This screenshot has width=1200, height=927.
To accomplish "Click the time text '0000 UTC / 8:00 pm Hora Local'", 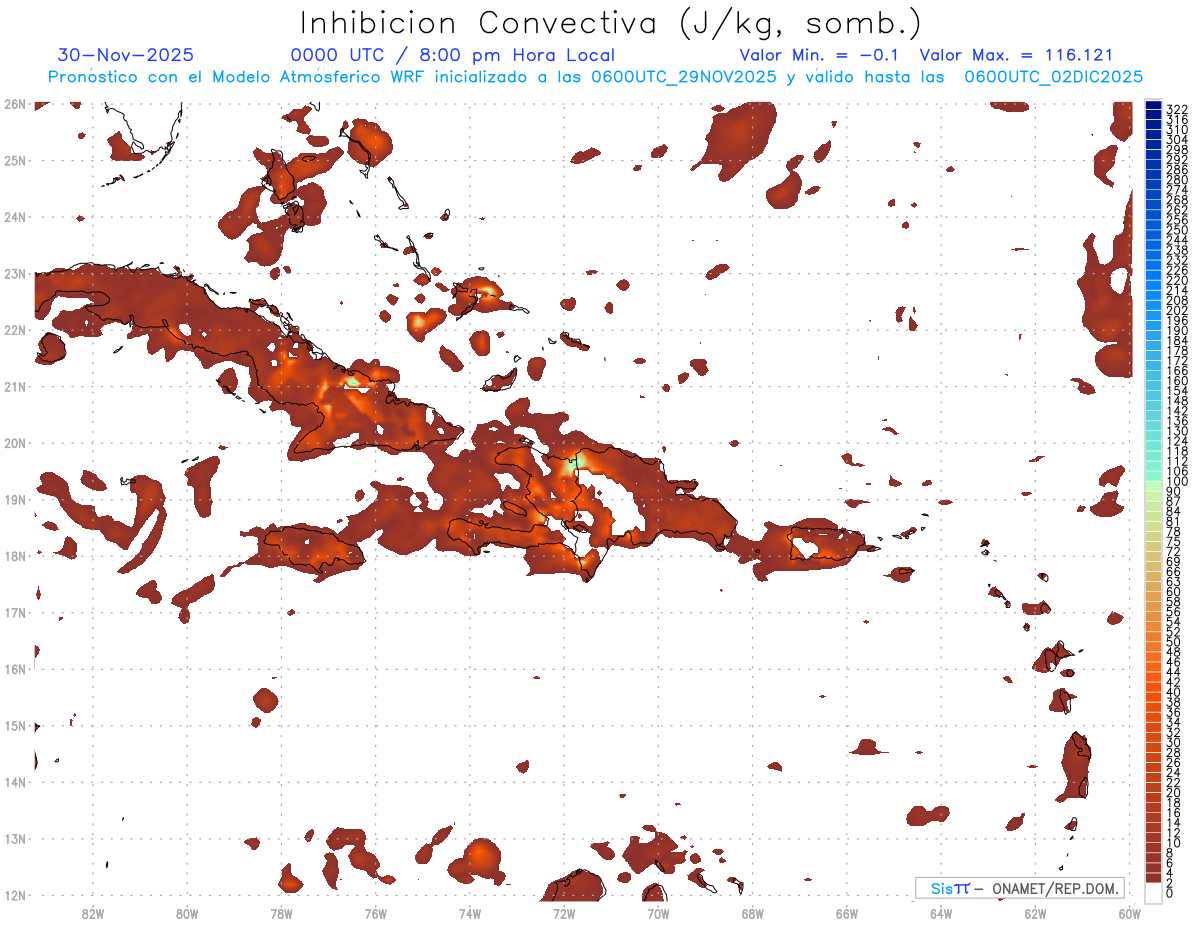I will coord(453,55).
